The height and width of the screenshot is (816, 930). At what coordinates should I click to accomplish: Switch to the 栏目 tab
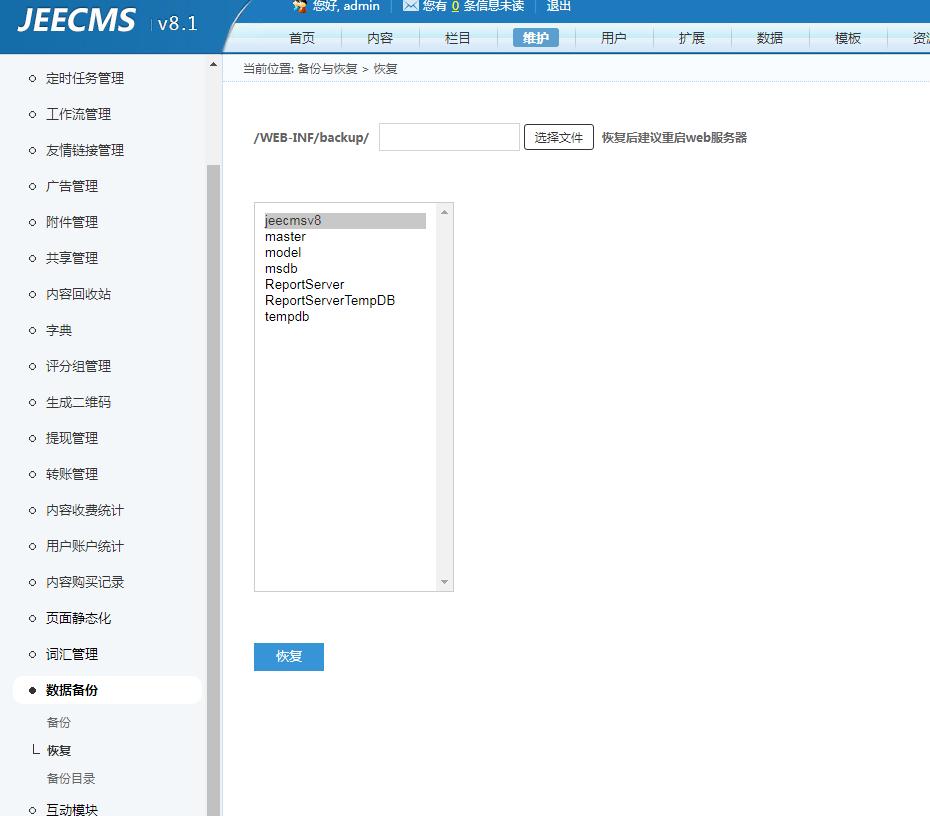pyautogui.click(x=458, y=38)
